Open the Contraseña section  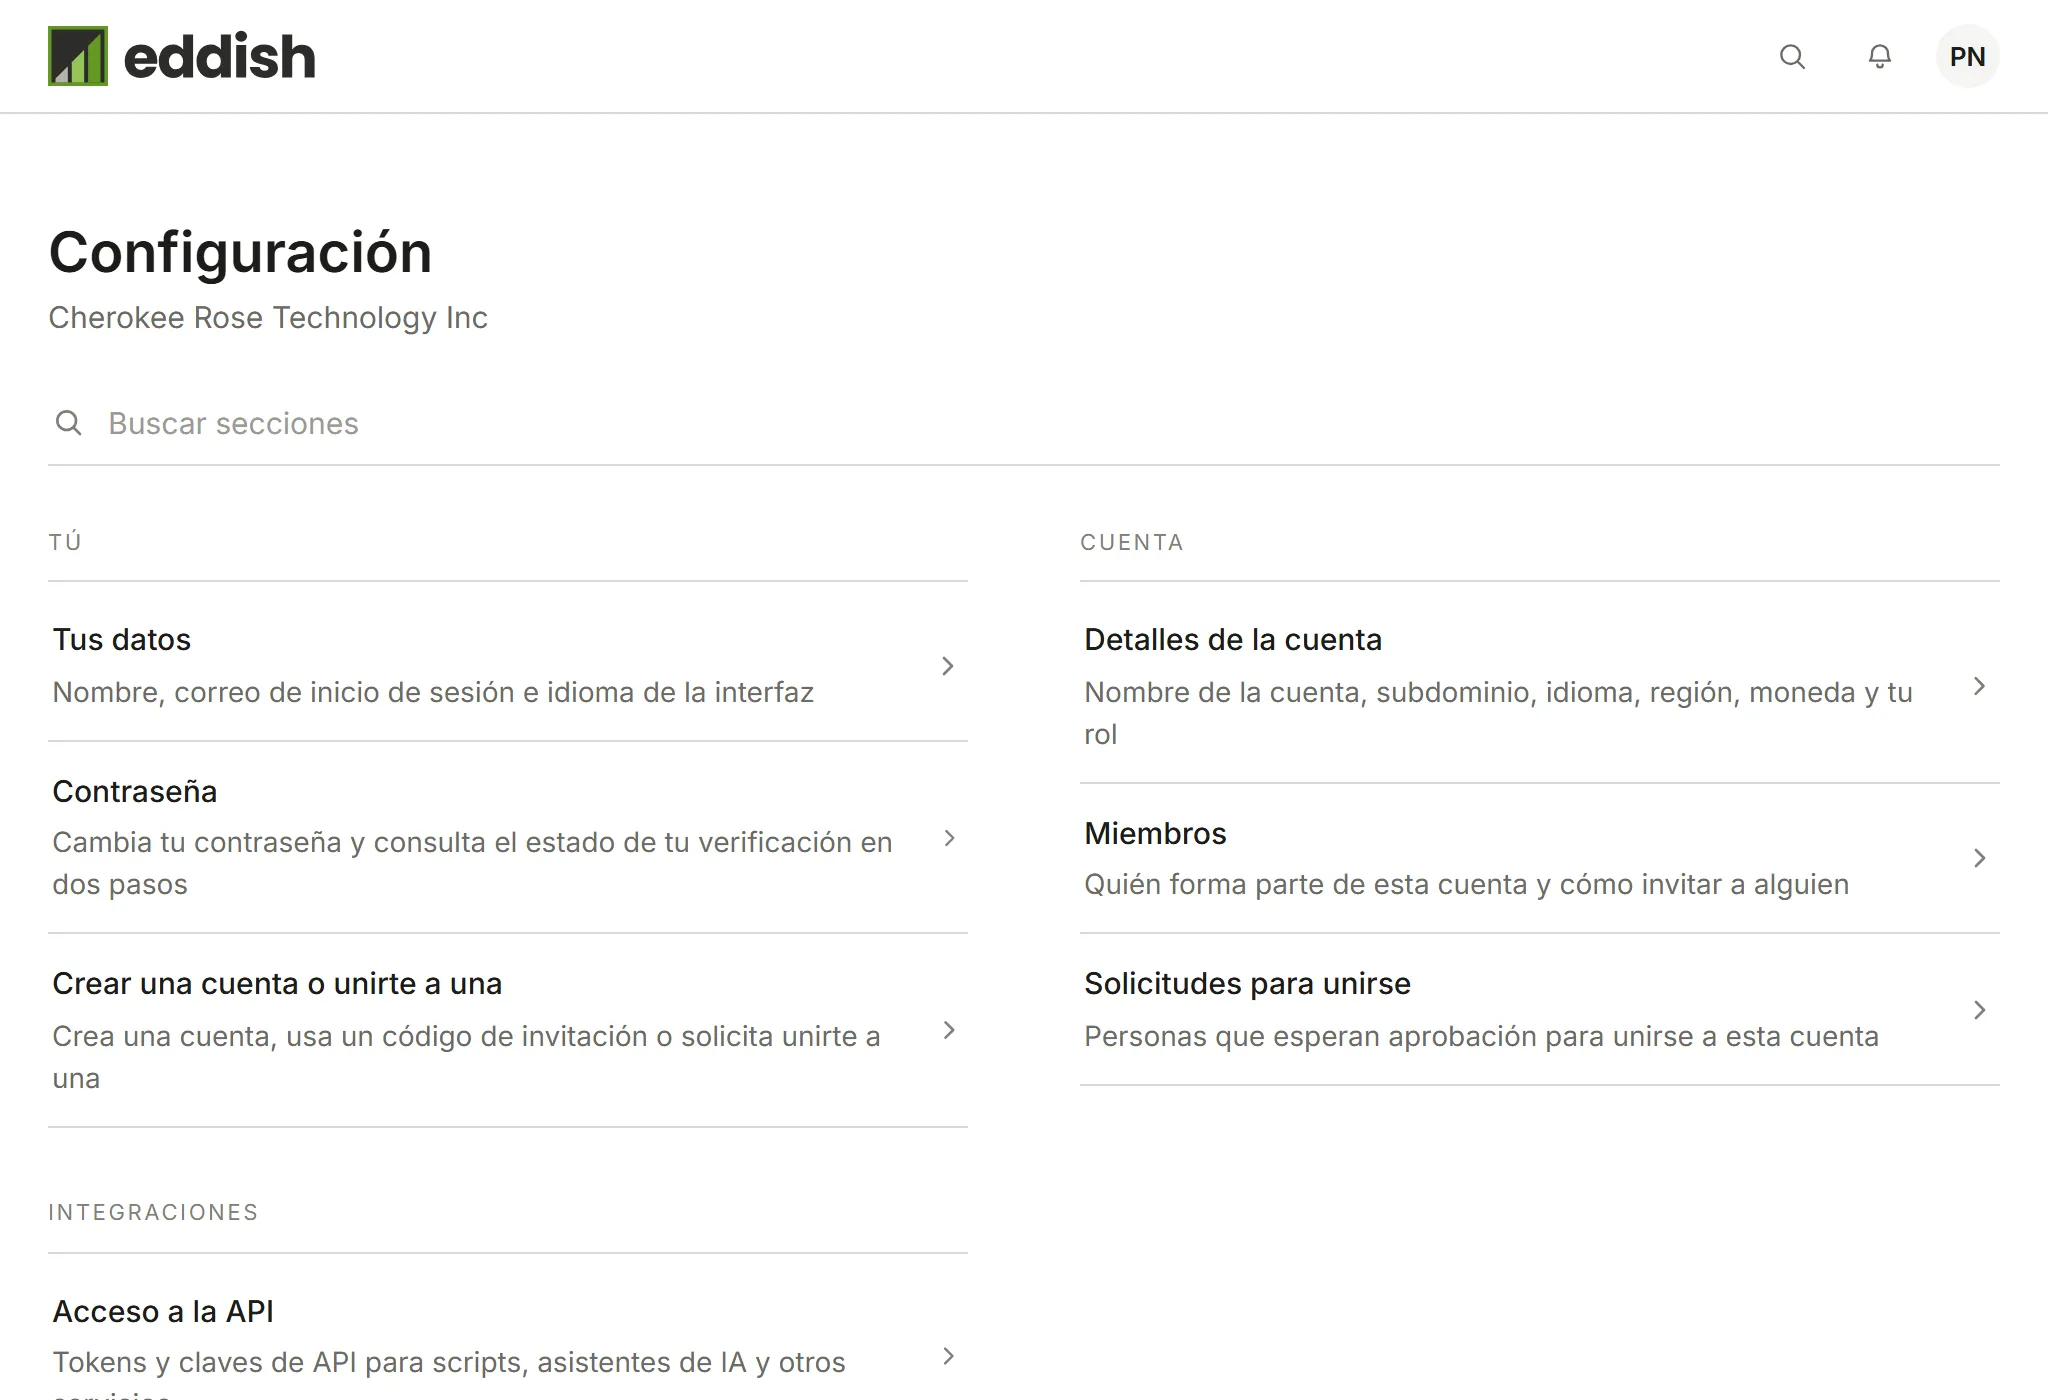click(x=508, y=838)
